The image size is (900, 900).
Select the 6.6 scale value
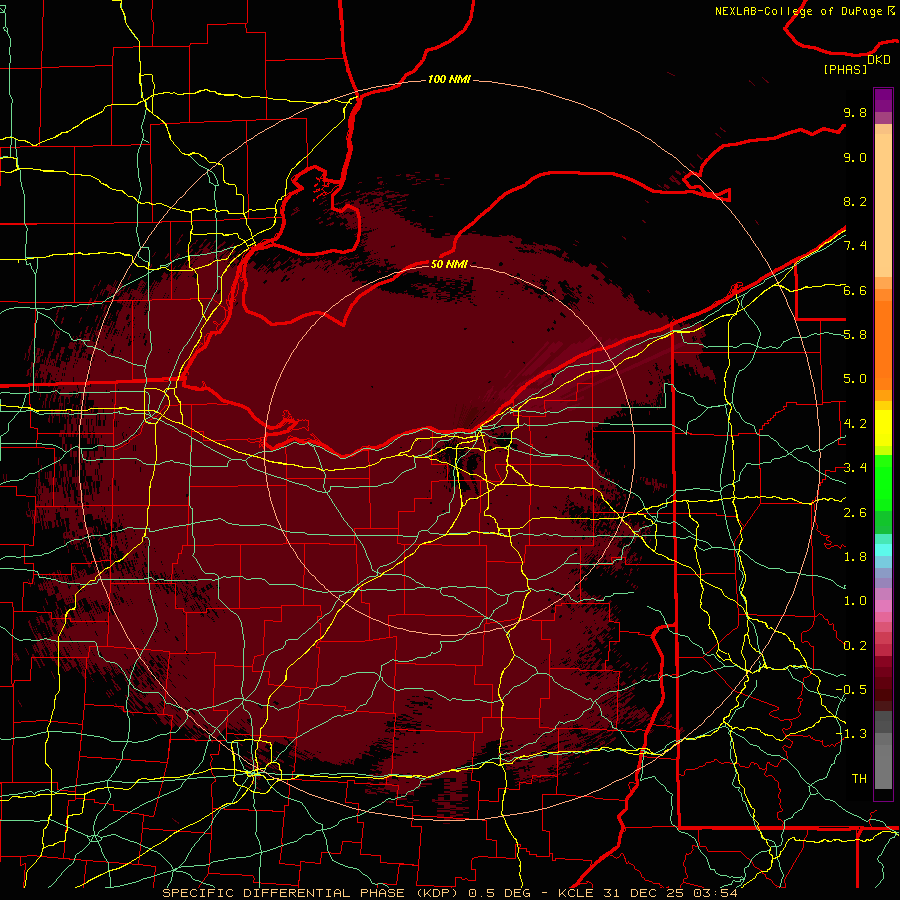pos(855,290)
